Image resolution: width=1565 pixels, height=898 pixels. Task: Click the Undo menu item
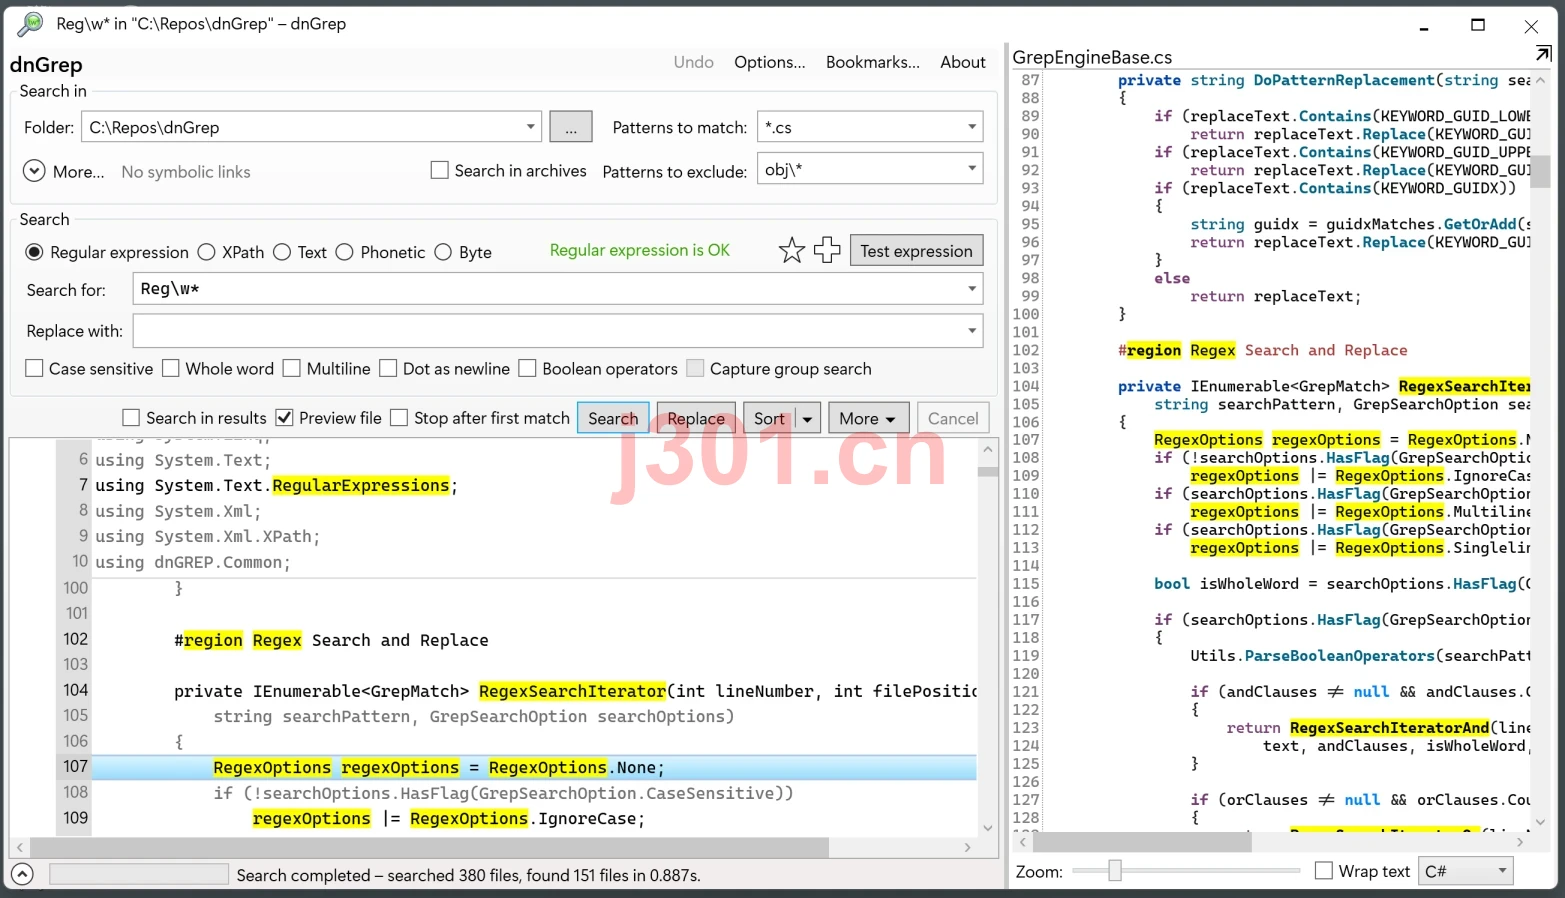693,62
